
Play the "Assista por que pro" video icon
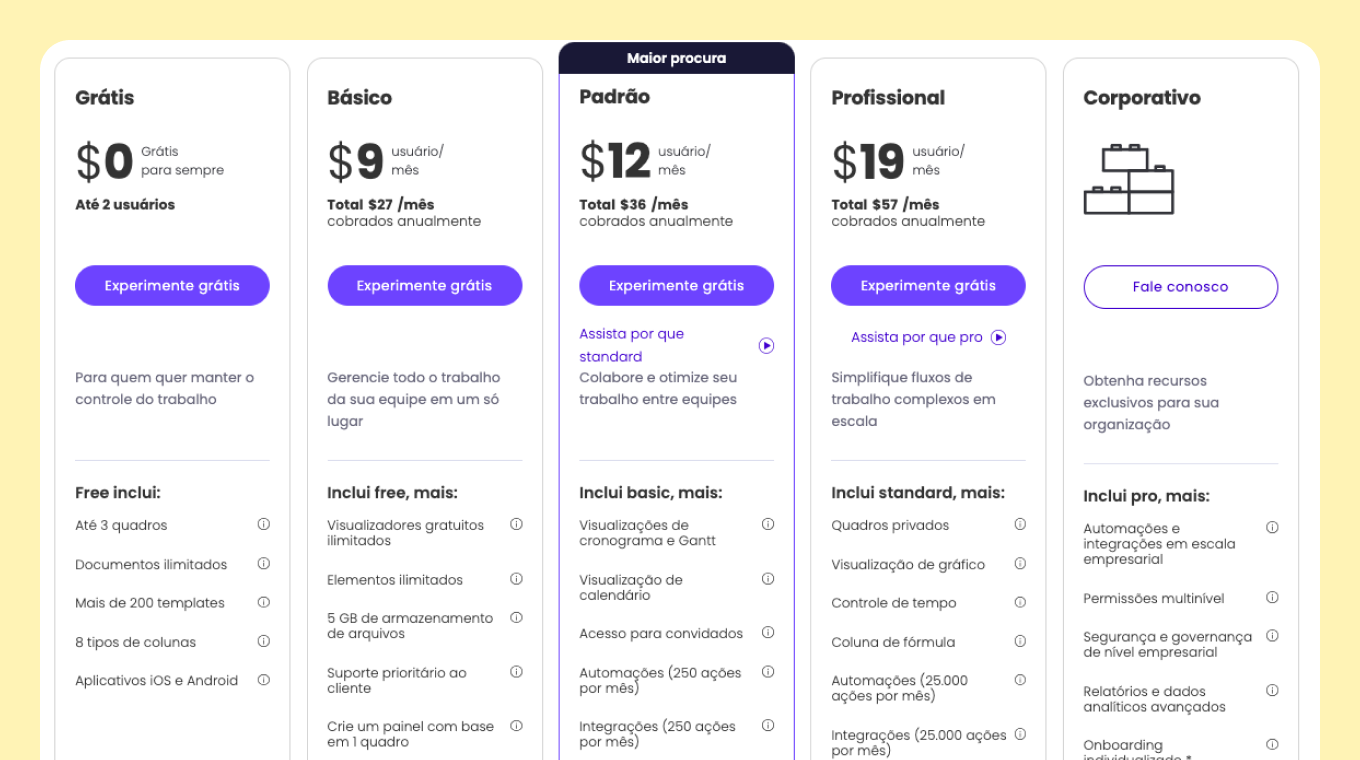tap(998, 337)
